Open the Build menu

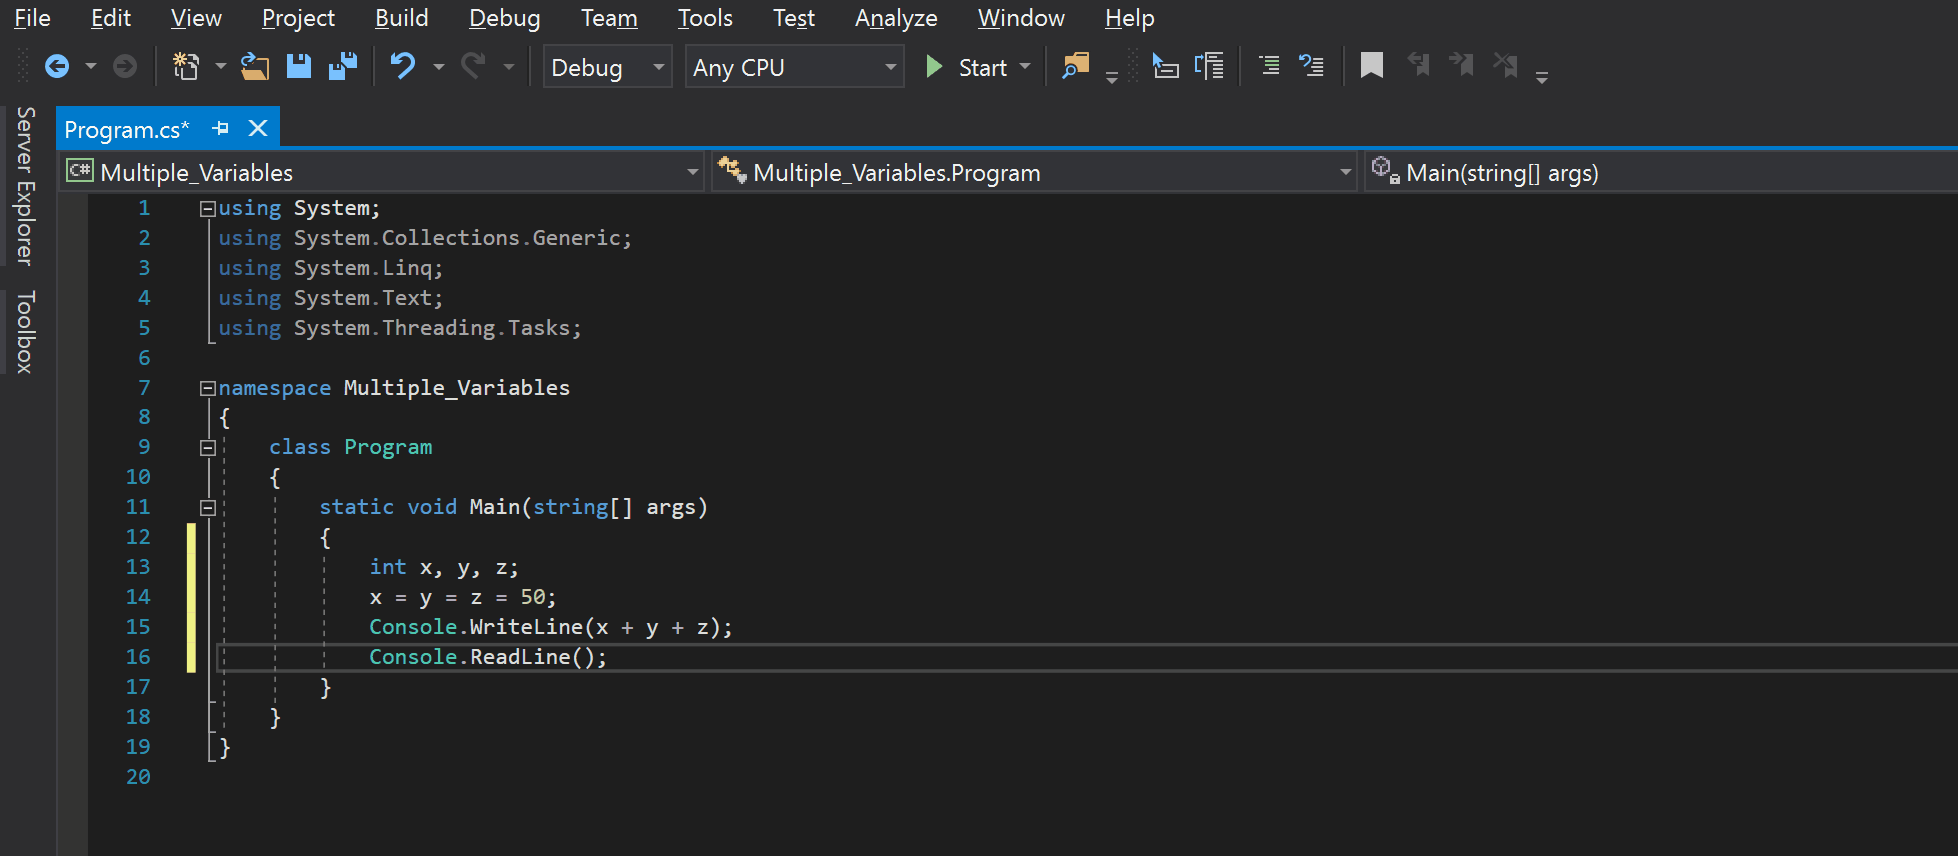coord(401,18)
